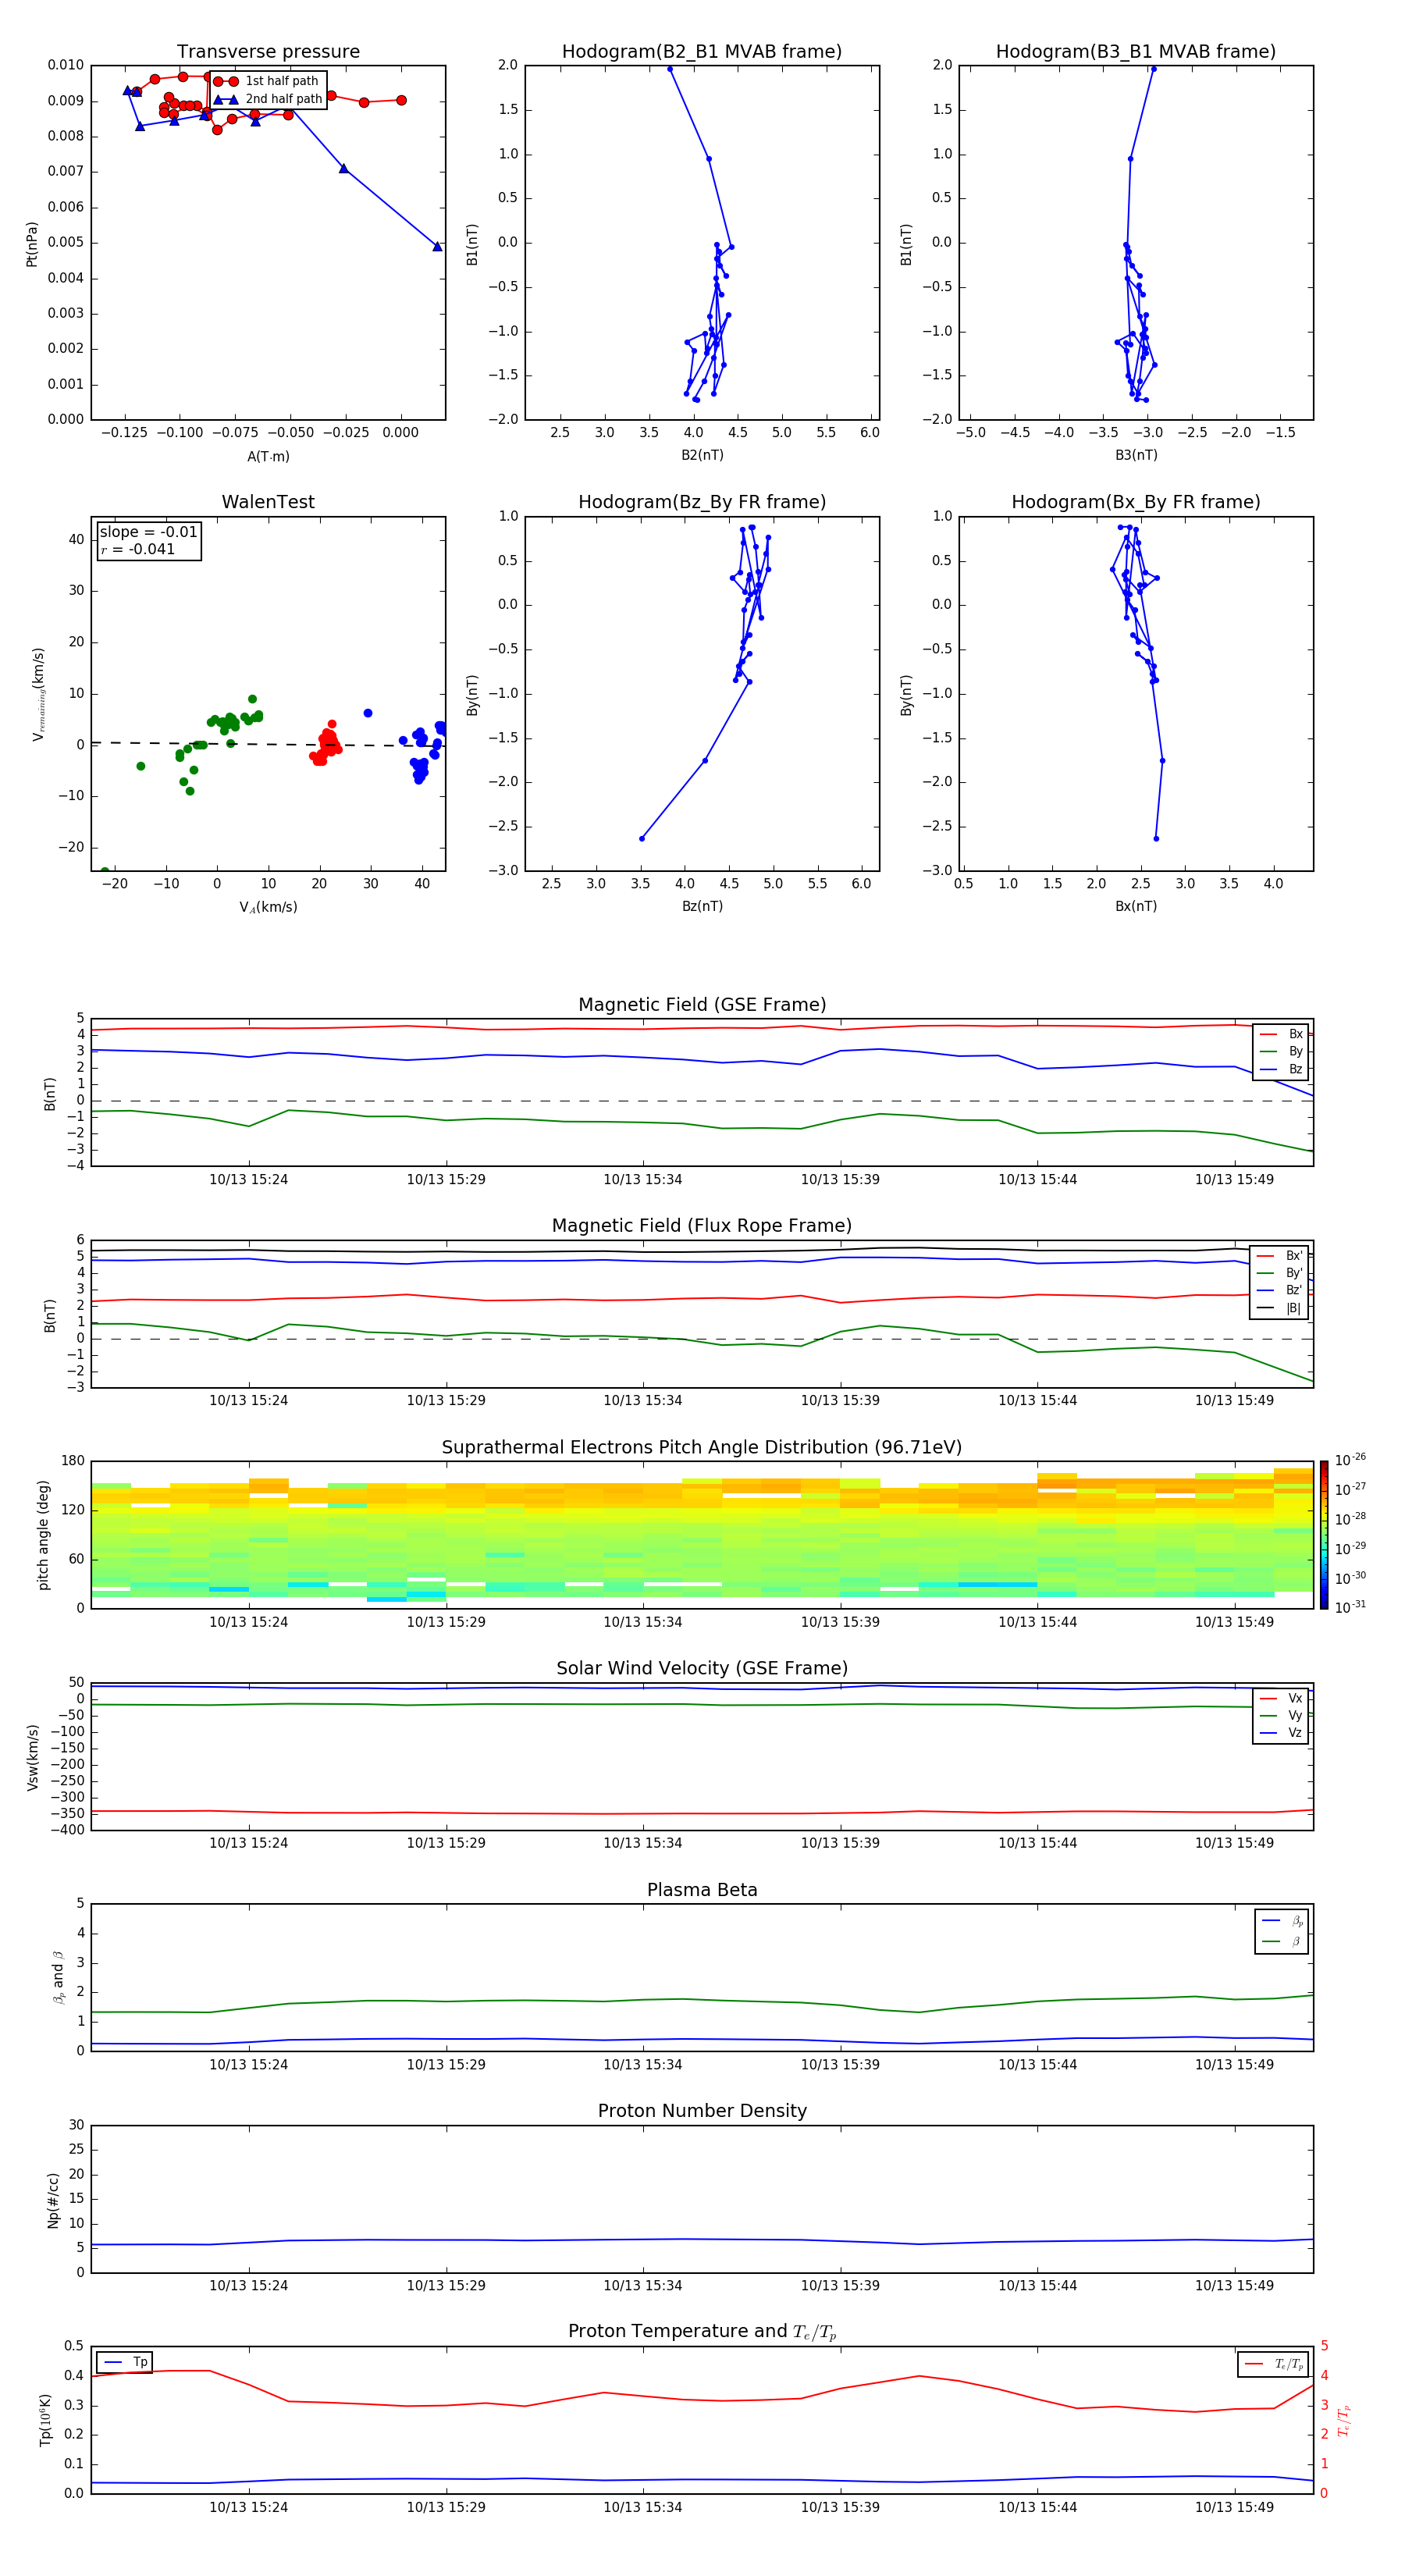Click the Vx entry in velocity legend
1405x2576 pixels.
click(1281, 1698)
